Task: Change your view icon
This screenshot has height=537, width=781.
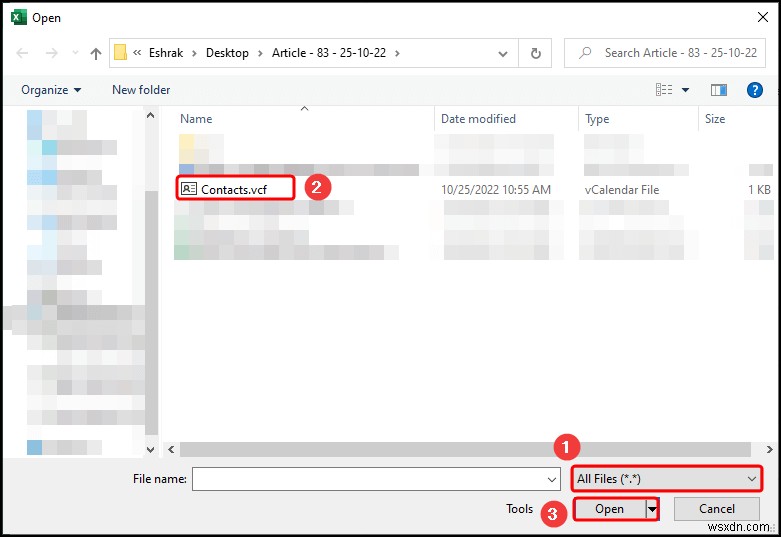Action: (664, 90)
